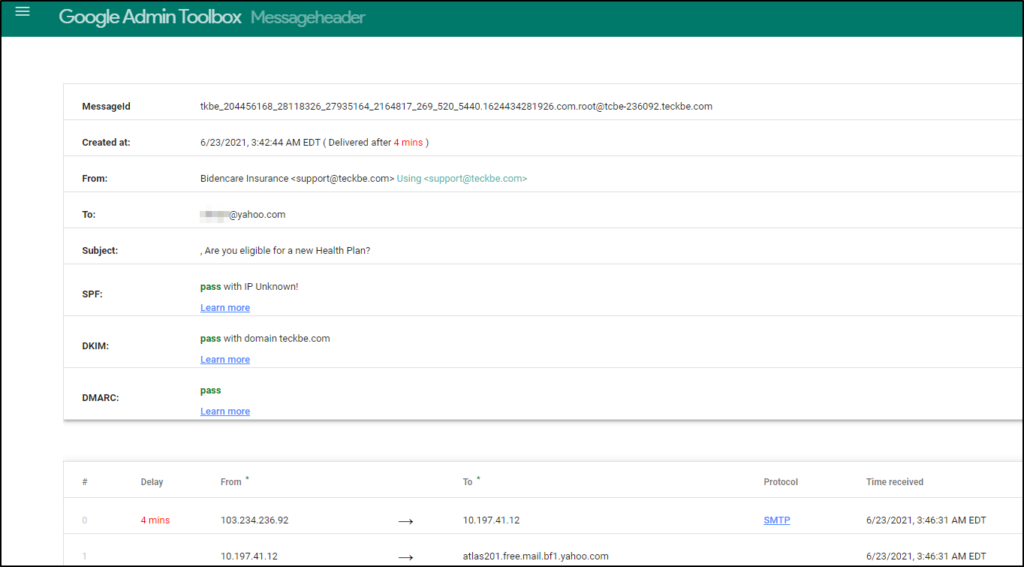Click the Created at timestamp value
This screenshot has height=567, width=1024.
point(260,142)
